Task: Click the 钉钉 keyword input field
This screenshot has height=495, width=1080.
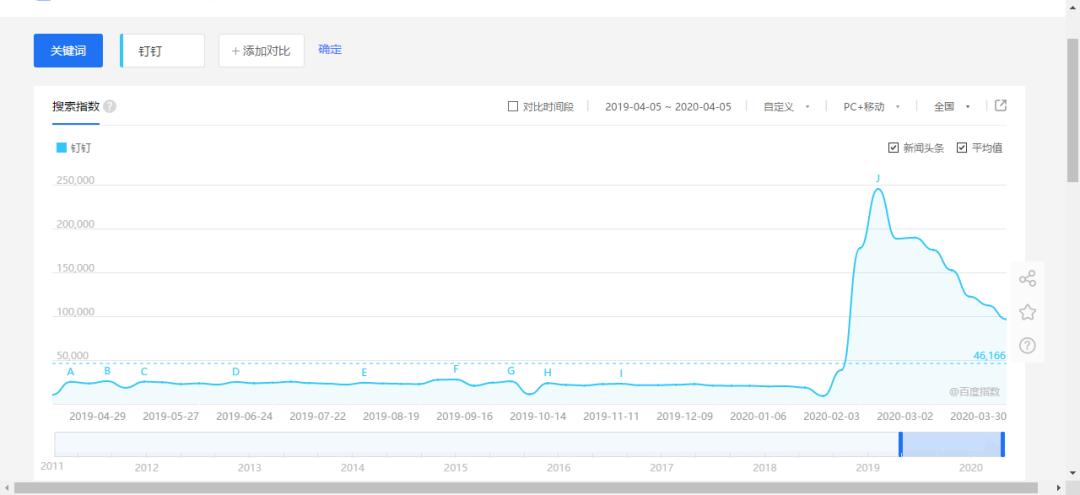Action: 163,51
